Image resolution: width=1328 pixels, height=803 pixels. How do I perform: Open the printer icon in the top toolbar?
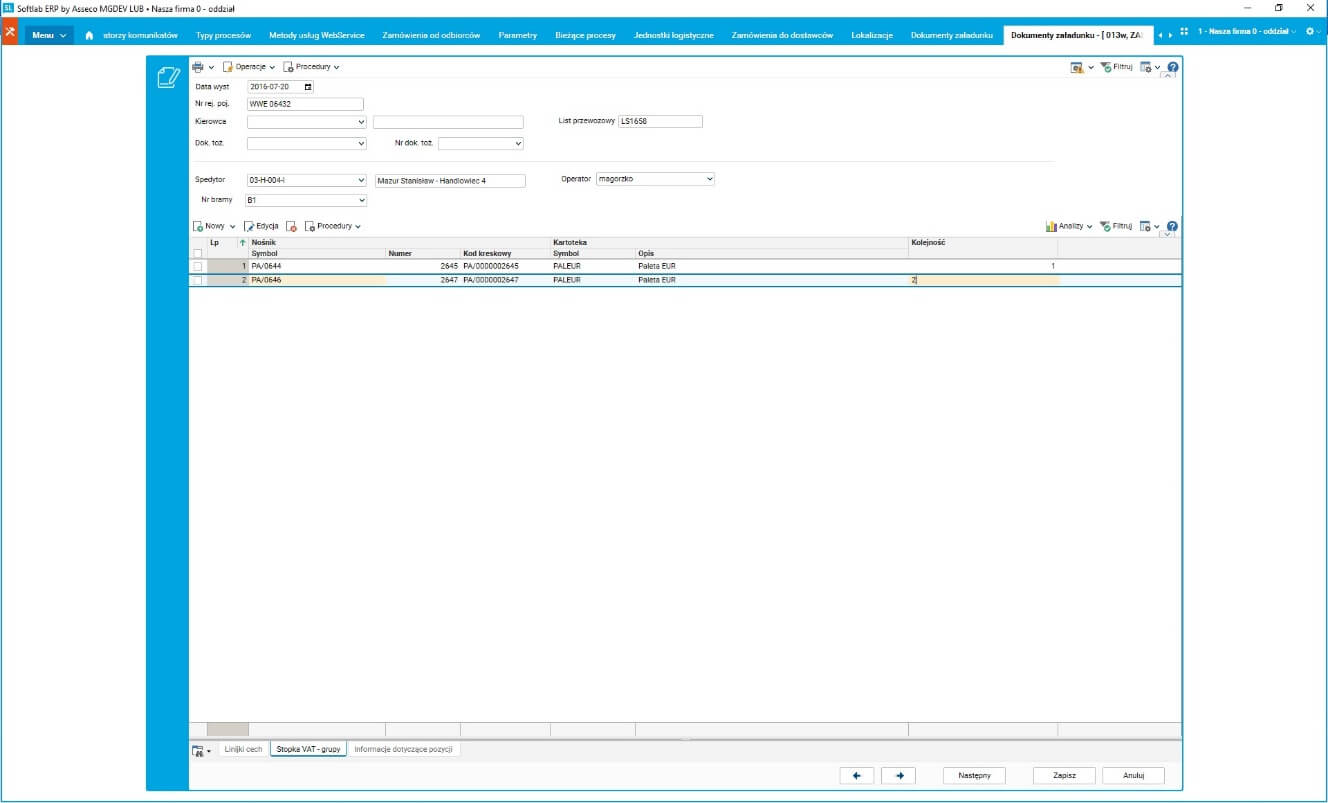click(x=198, y=67)
